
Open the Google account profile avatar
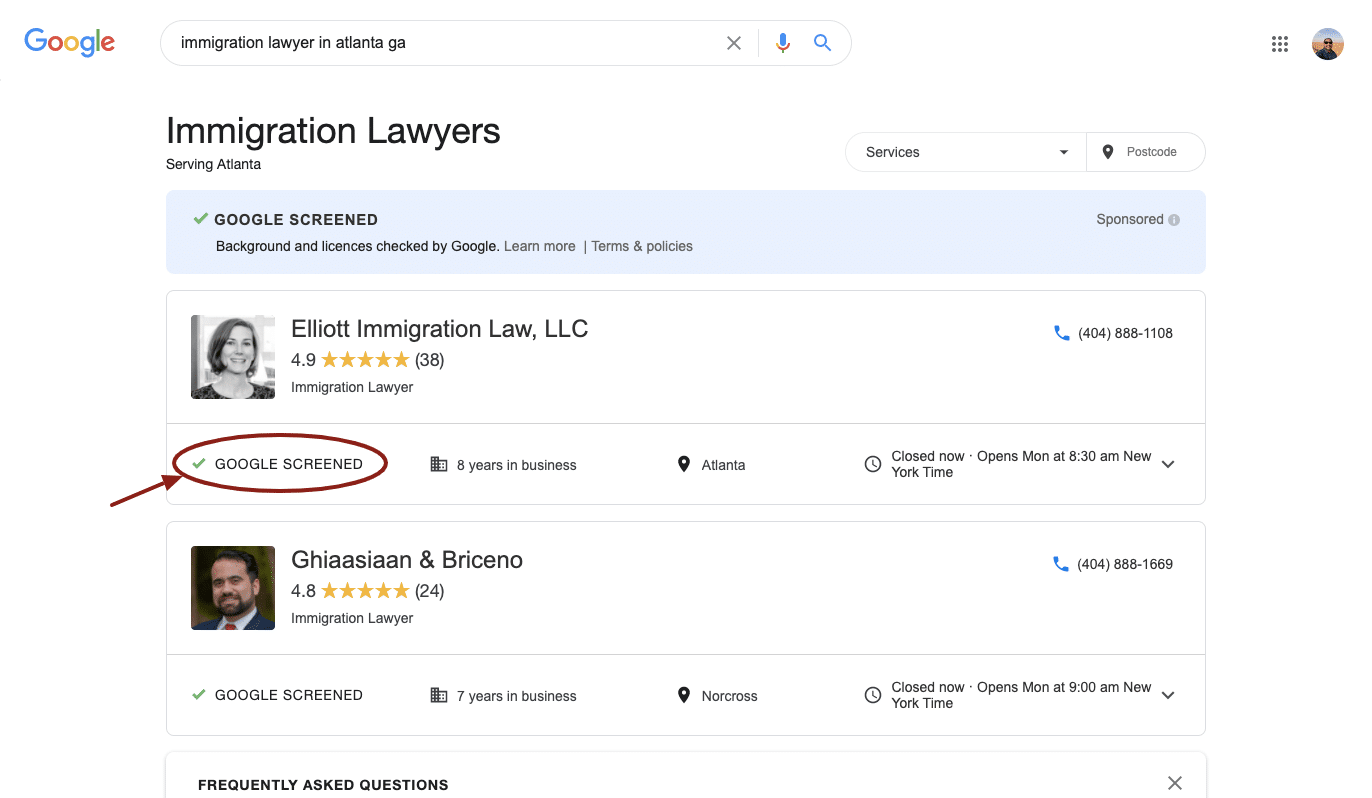(x=1327, y=44)
